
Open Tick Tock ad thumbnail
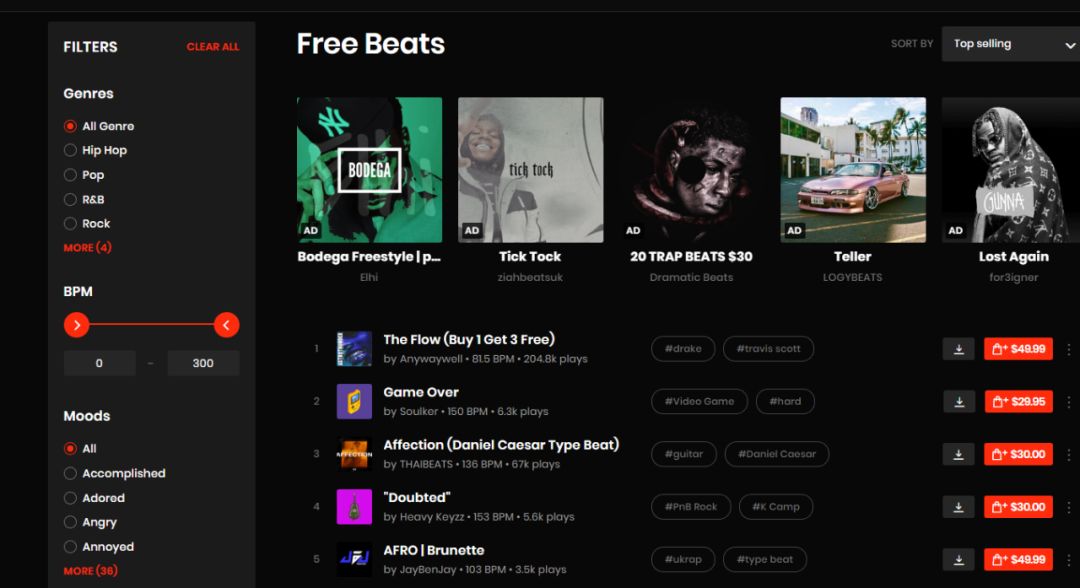(x=530, y=169)
